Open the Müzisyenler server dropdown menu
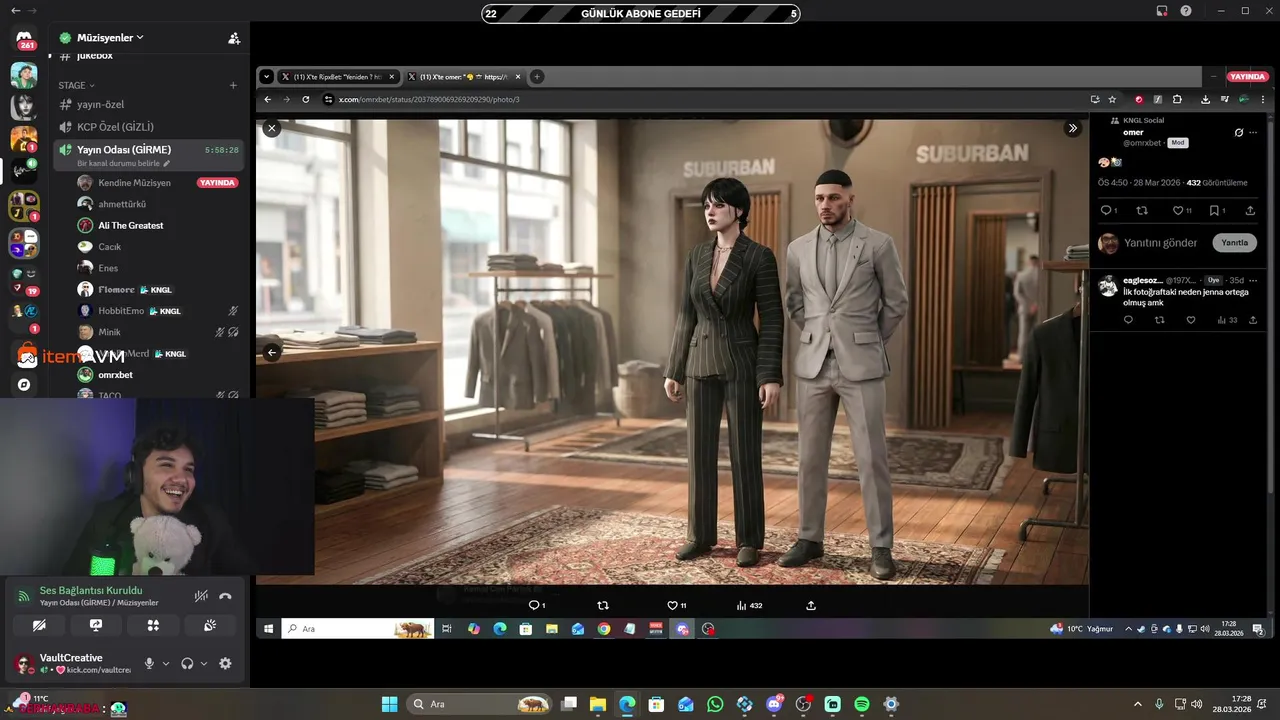 click(x=110, y=38)
